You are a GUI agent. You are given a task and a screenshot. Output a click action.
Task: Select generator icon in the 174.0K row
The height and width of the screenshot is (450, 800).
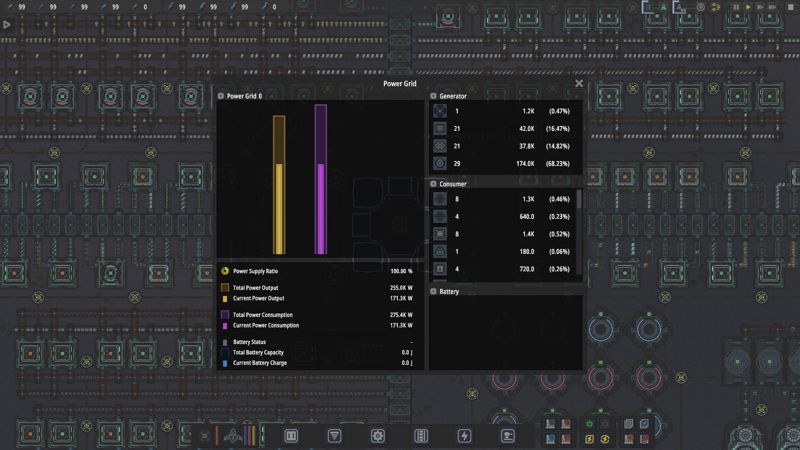pyautogui.click(x=440, y=163)
